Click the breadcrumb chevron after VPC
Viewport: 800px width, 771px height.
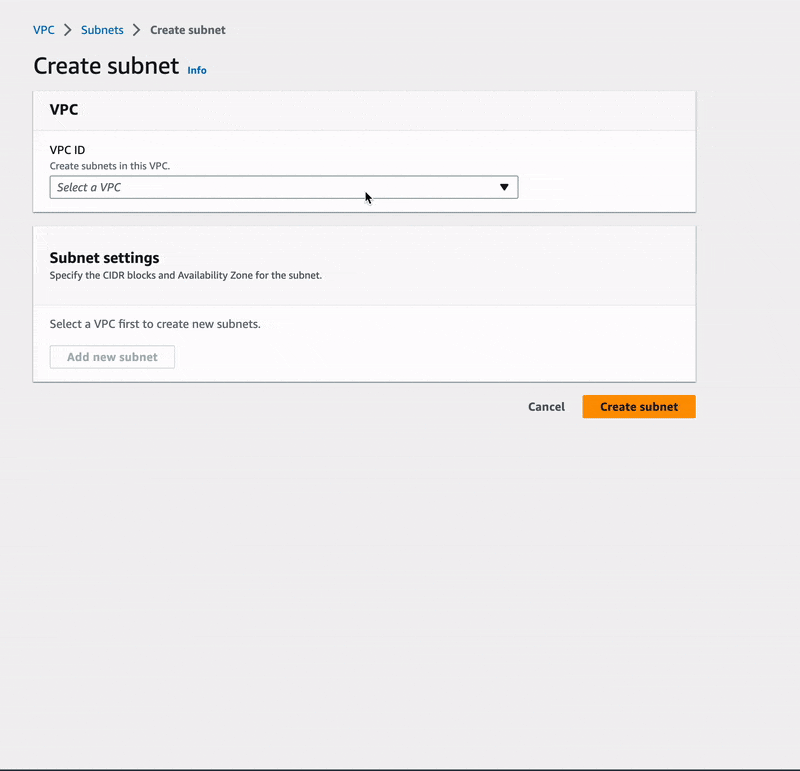(68, 30)
